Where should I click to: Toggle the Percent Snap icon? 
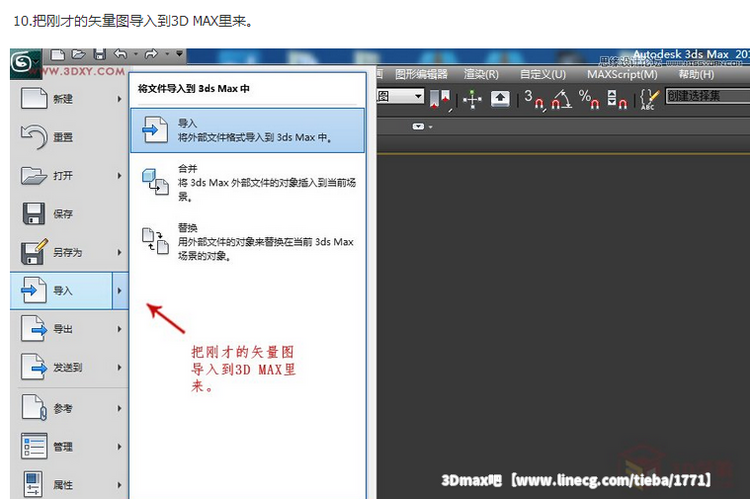pos(589,99)
